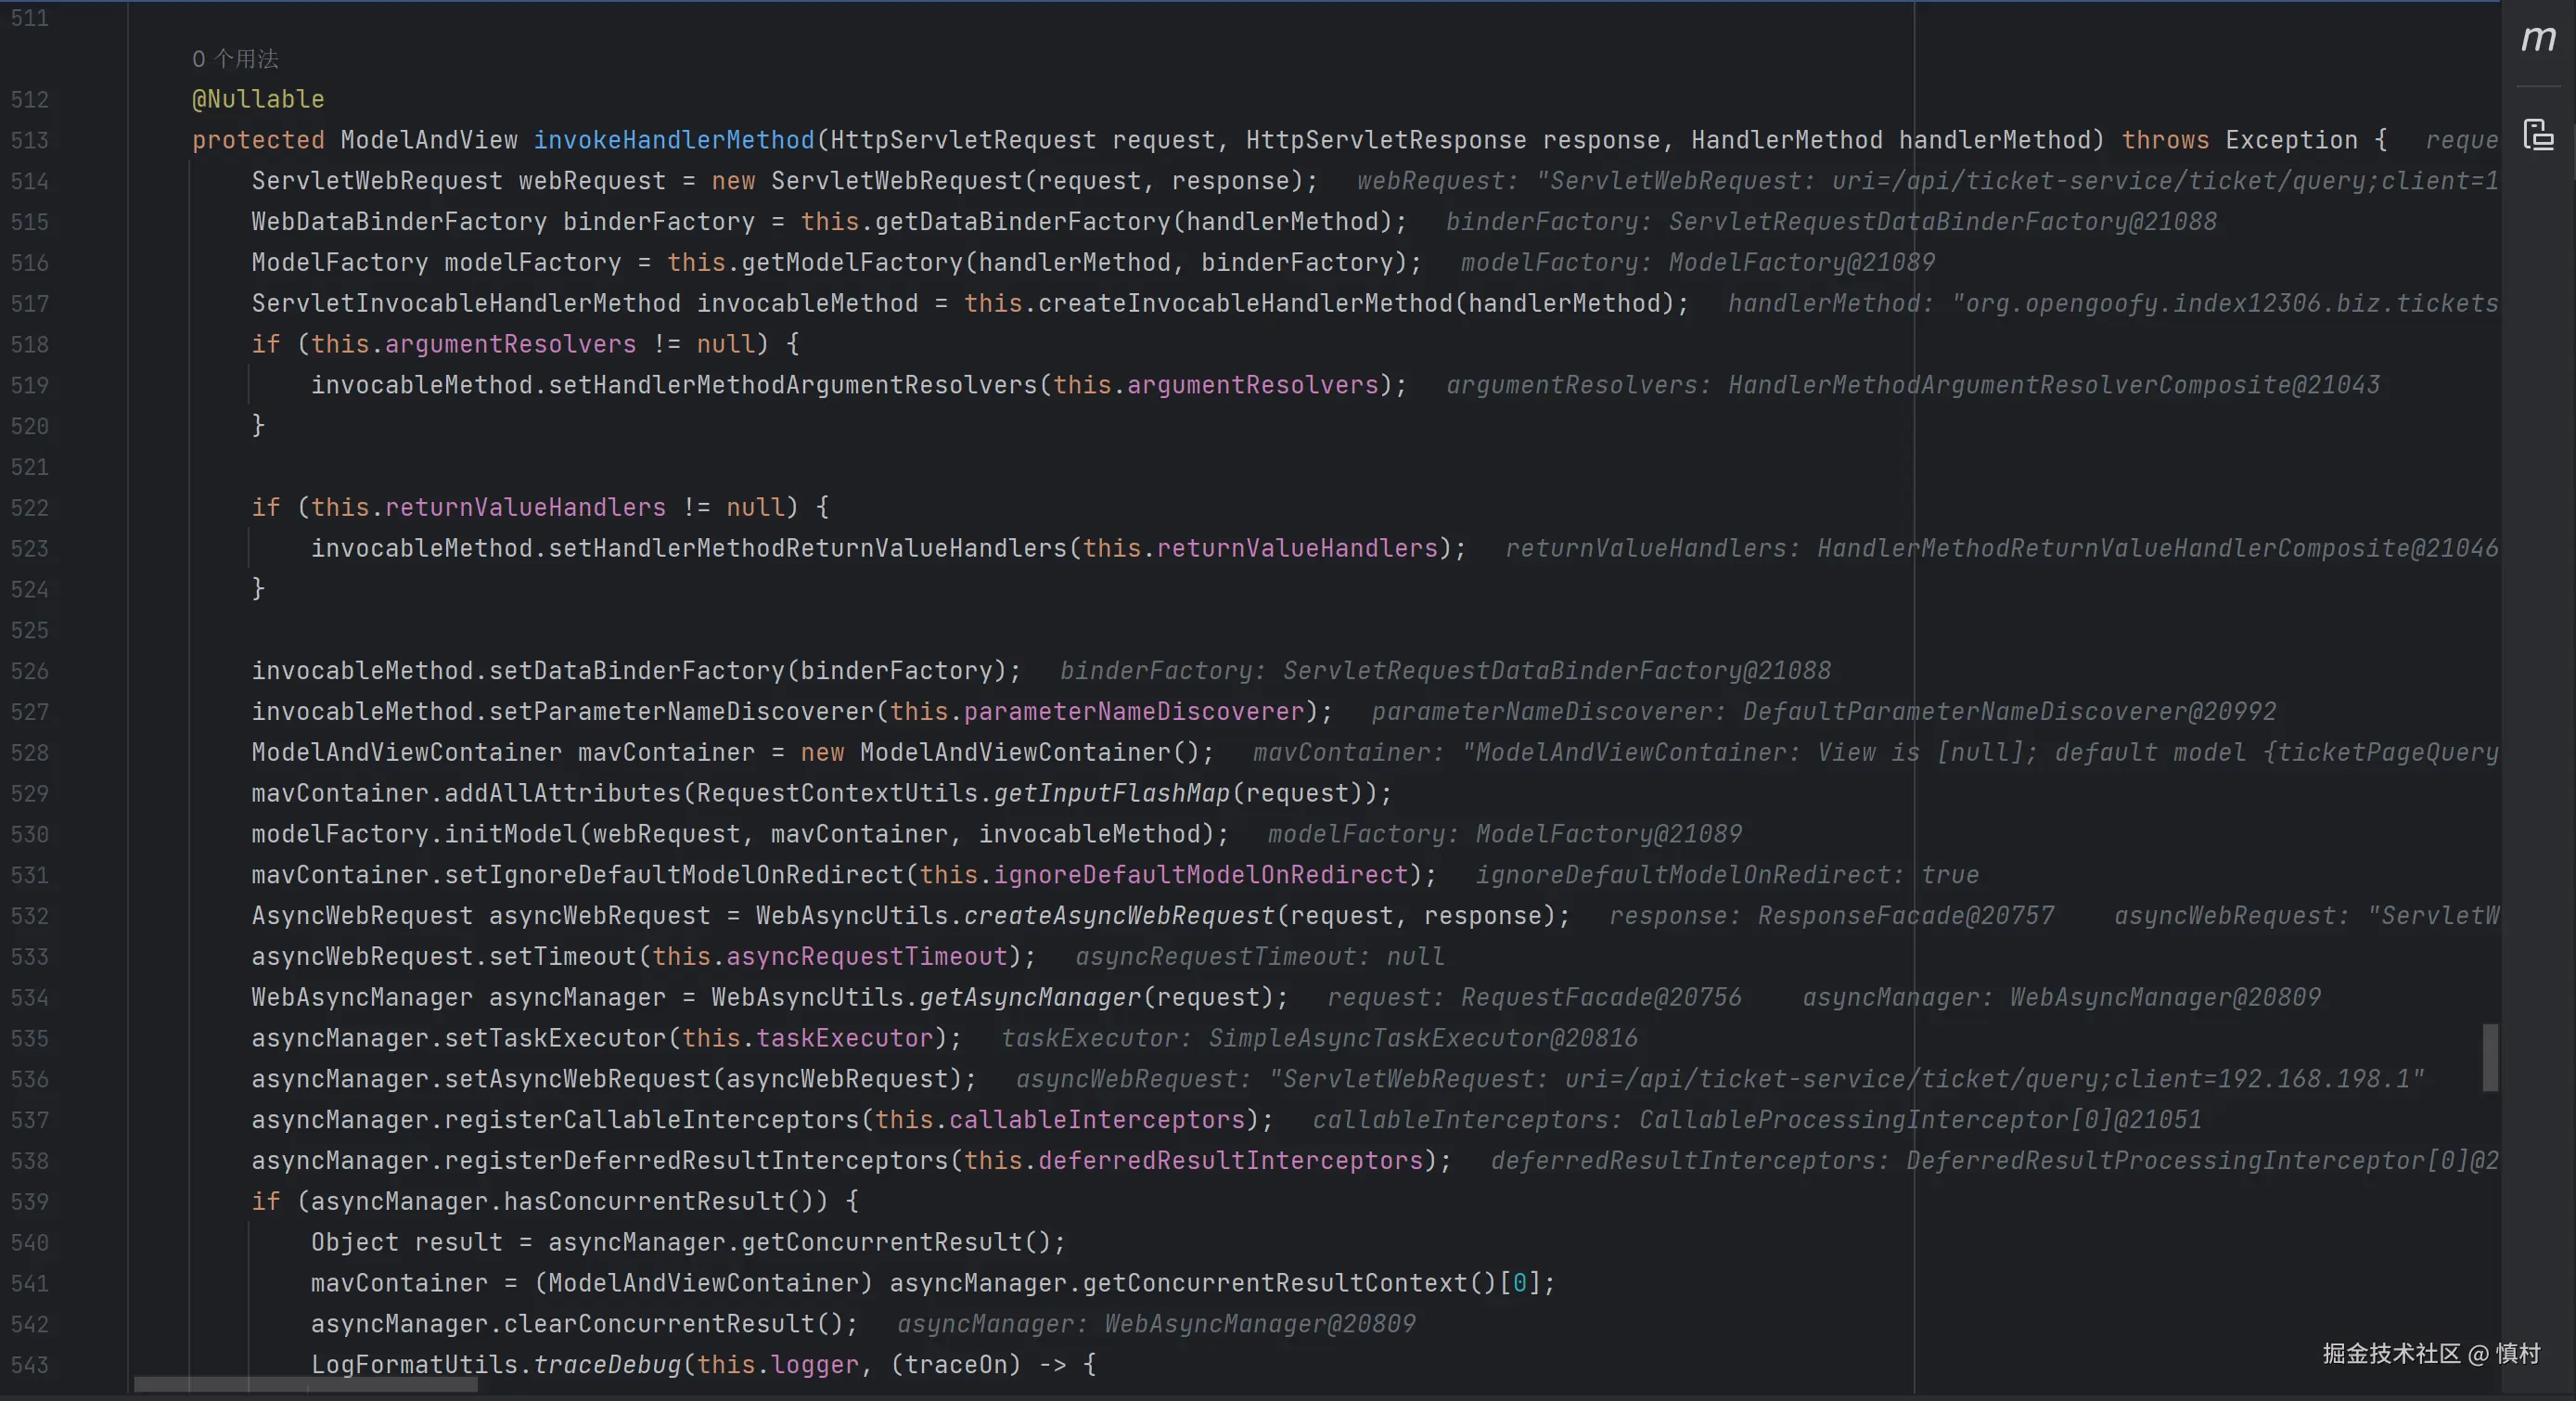The width and height of the screenshot is (2576, 1401).
Task: Click the ignoreDefaultModelOnRedirect: true inline hint
Action: [1727, 875]
